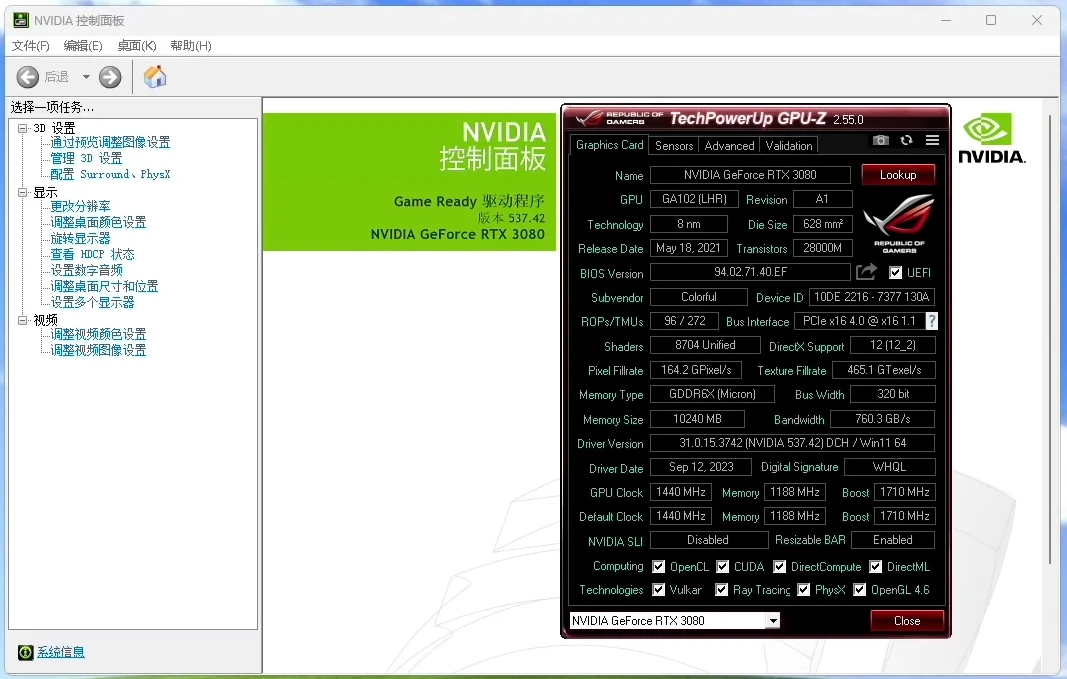Click NVIDIA Control Panel title bar icon

(21, 20)
